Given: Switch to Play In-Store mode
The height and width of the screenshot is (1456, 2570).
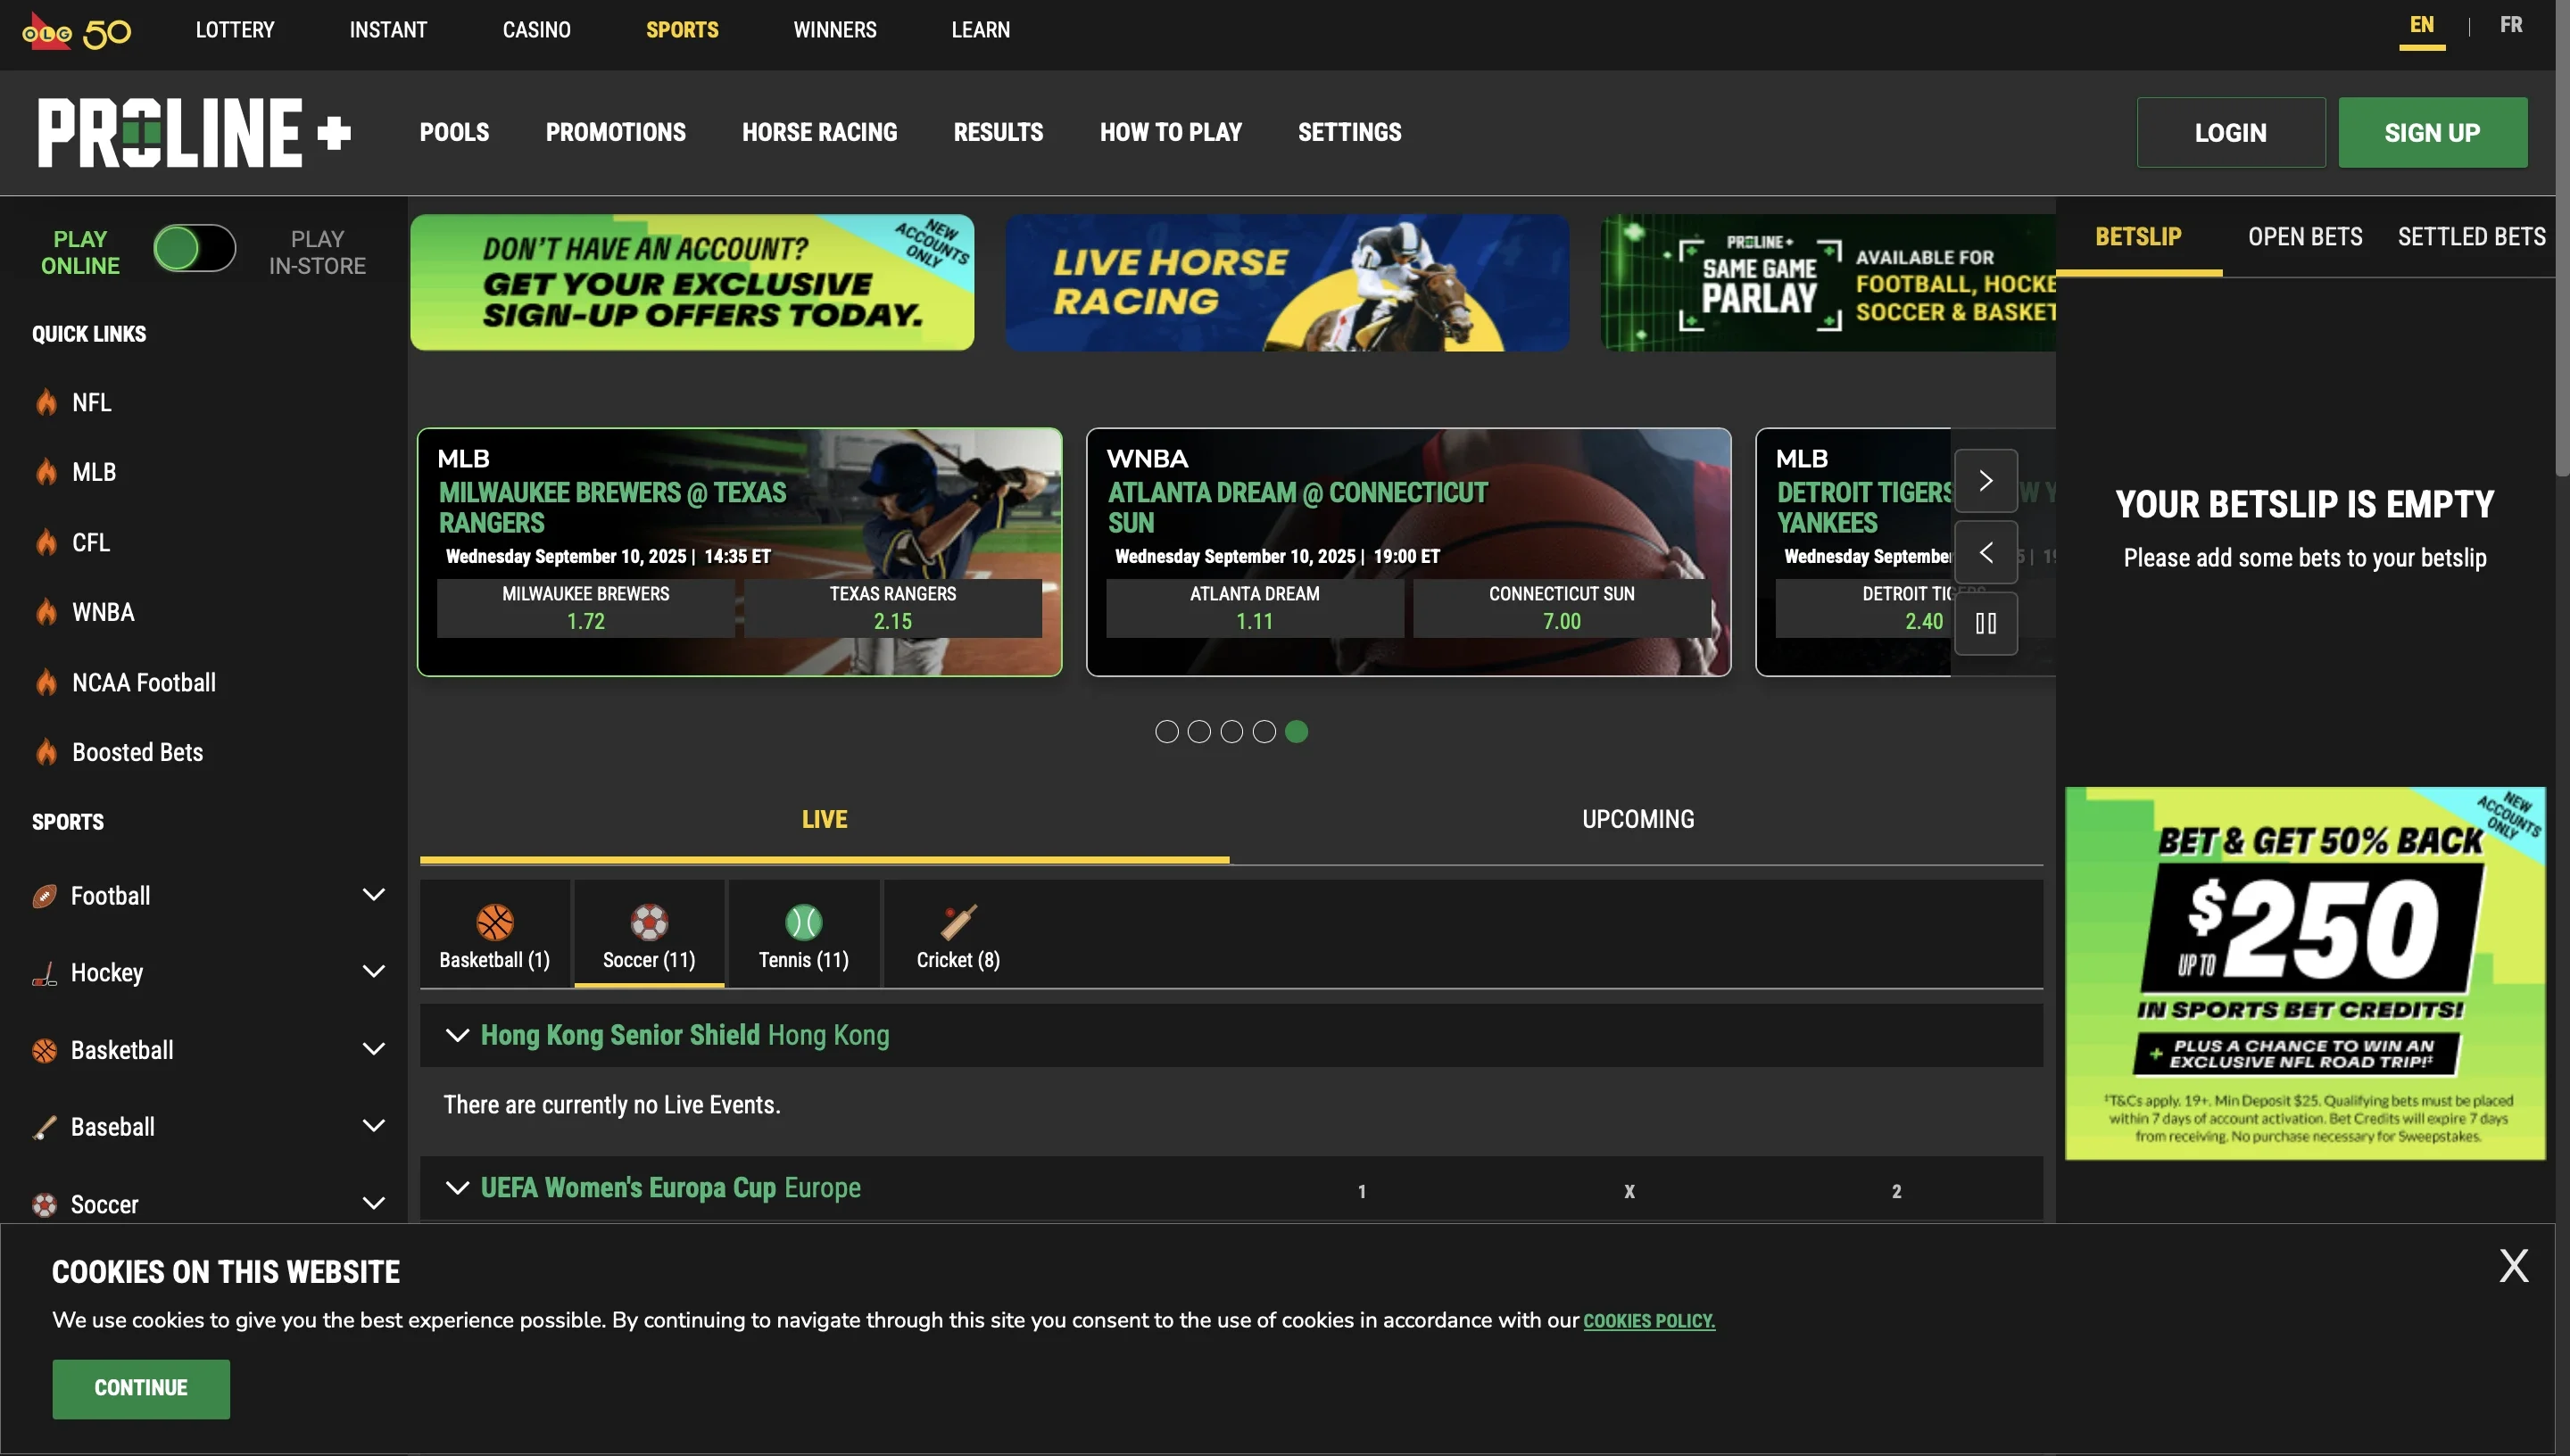Looking at the screenshot, I should click(318, 251).
